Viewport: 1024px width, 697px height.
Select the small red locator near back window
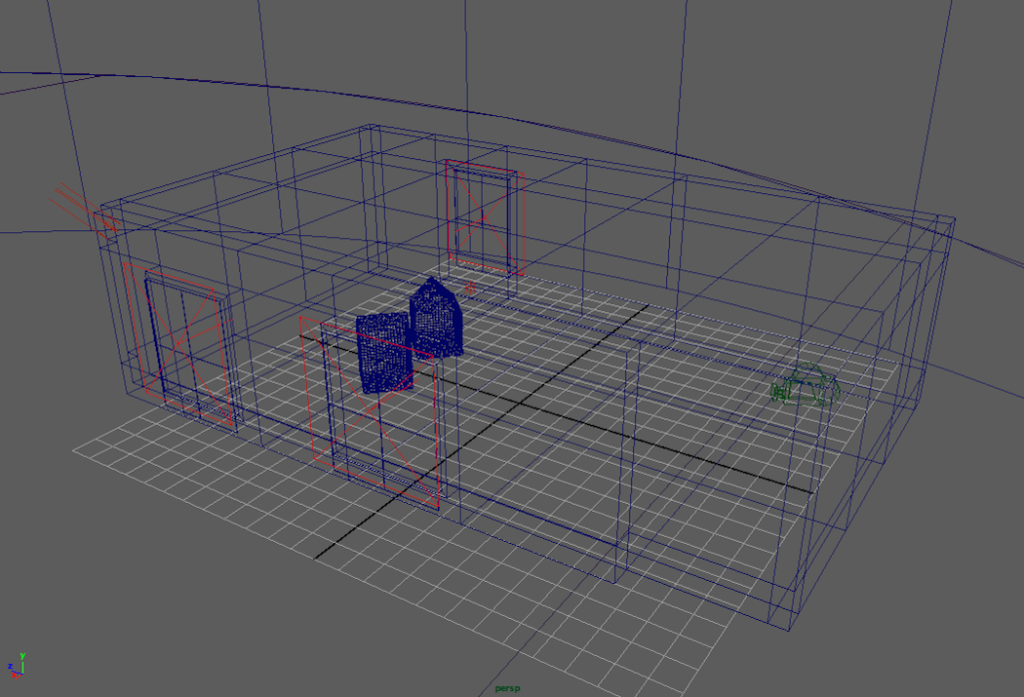coord(470,288)
